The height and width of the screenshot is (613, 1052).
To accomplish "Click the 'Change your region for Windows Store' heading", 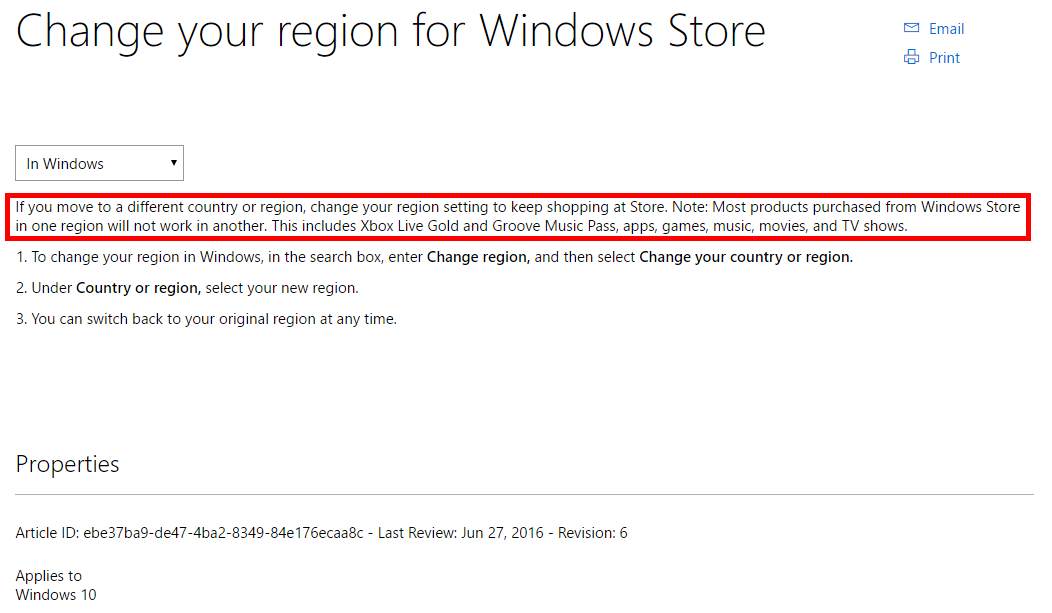I will 390,31.
